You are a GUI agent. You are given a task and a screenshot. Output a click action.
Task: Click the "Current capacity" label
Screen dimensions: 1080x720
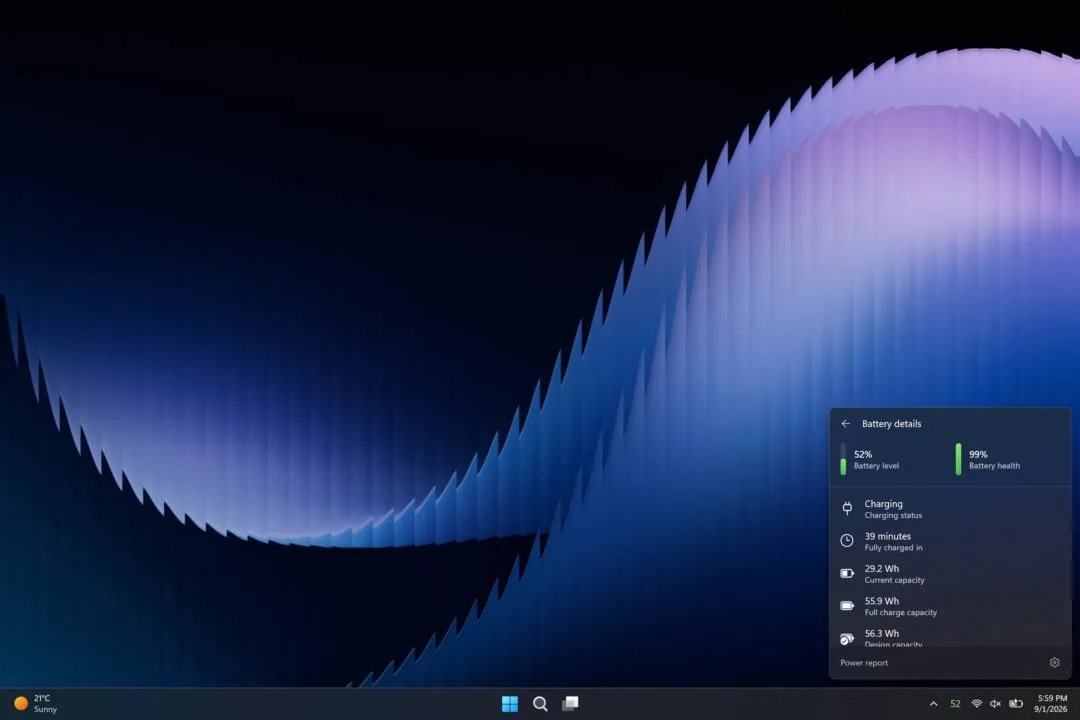coord(894,580)
